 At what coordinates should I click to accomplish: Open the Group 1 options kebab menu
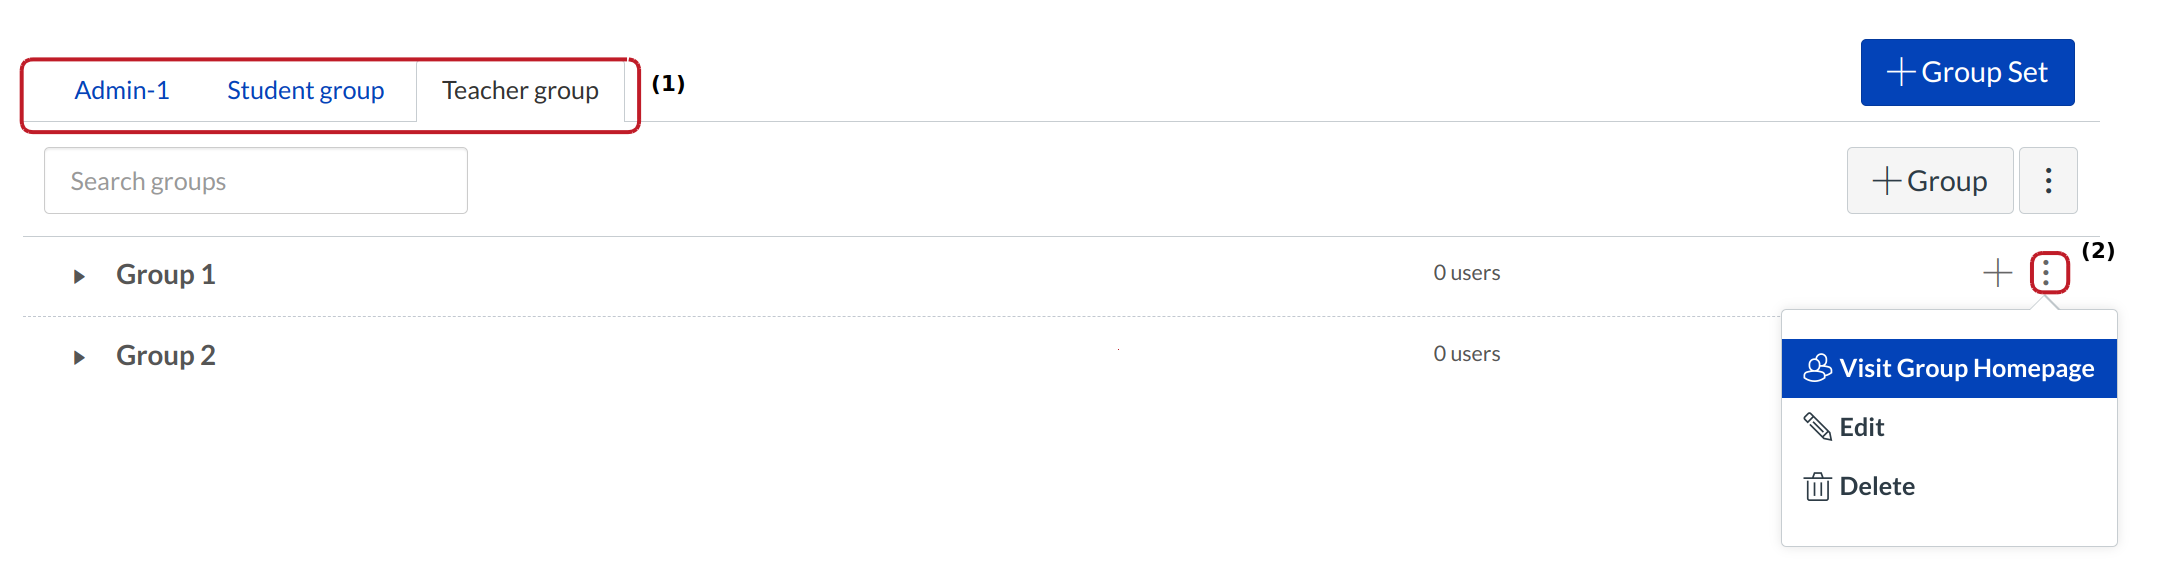coord(2048,273)
